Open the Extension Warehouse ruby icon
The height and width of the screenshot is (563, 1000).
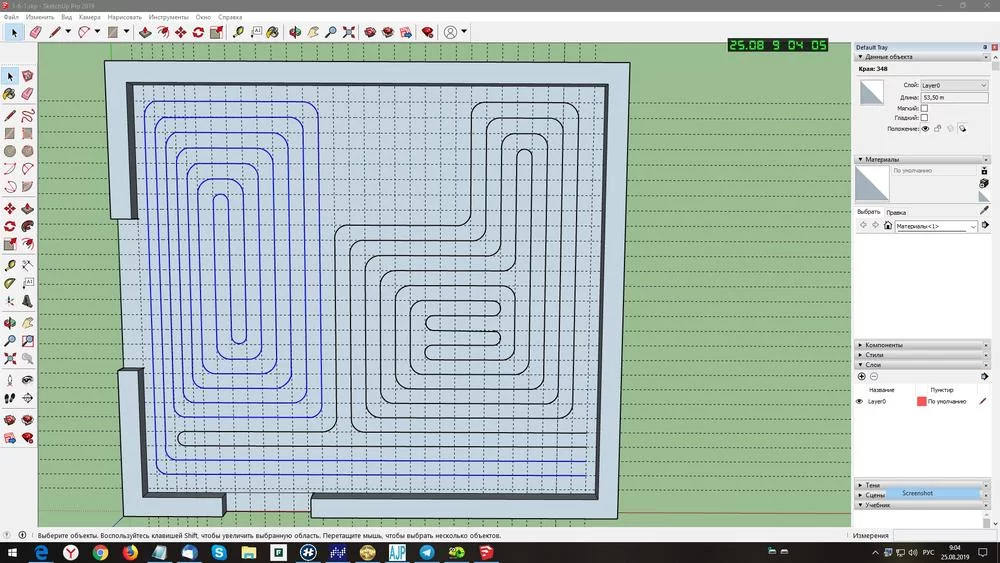tap(427, 32)
